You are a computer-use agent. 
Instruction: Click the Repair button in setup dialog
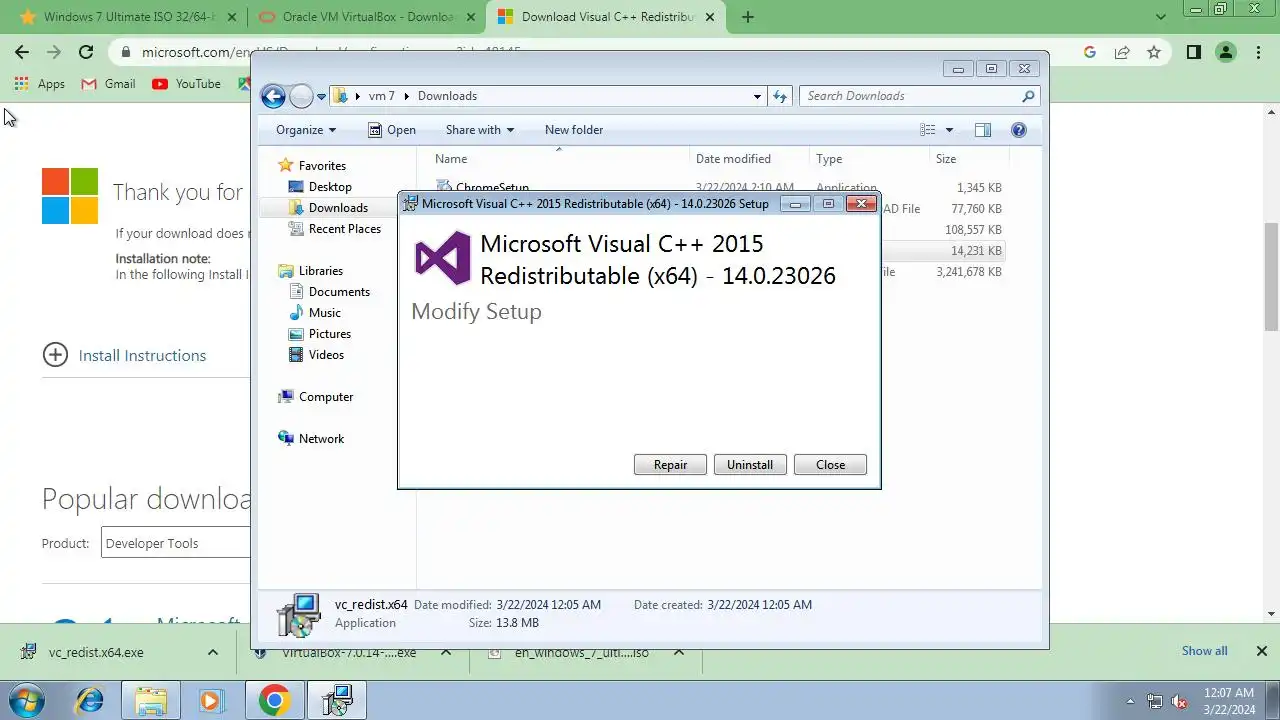(x=670, y=465)
